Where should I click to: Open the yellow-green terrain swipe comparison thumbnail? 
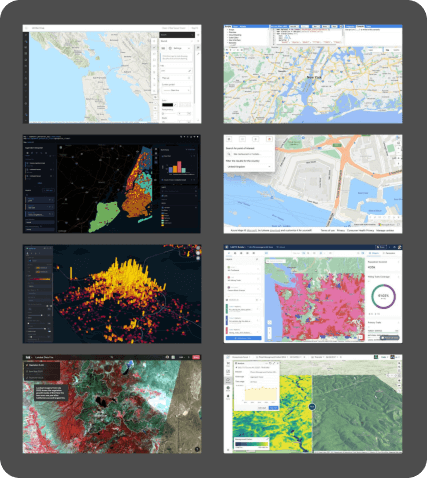[x=313, y=404]
